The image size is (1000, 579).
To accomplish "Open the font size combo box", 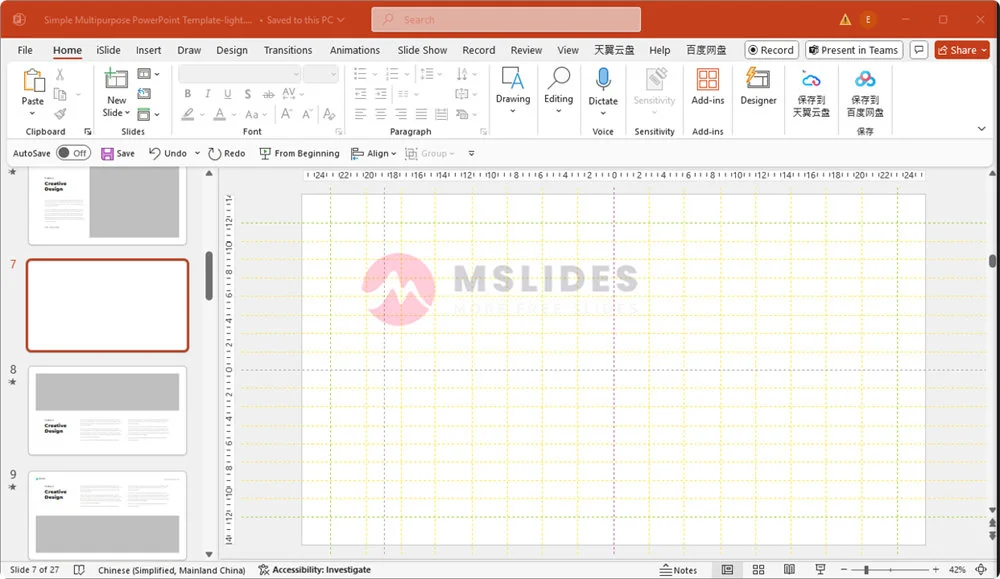I will point(320,74).
